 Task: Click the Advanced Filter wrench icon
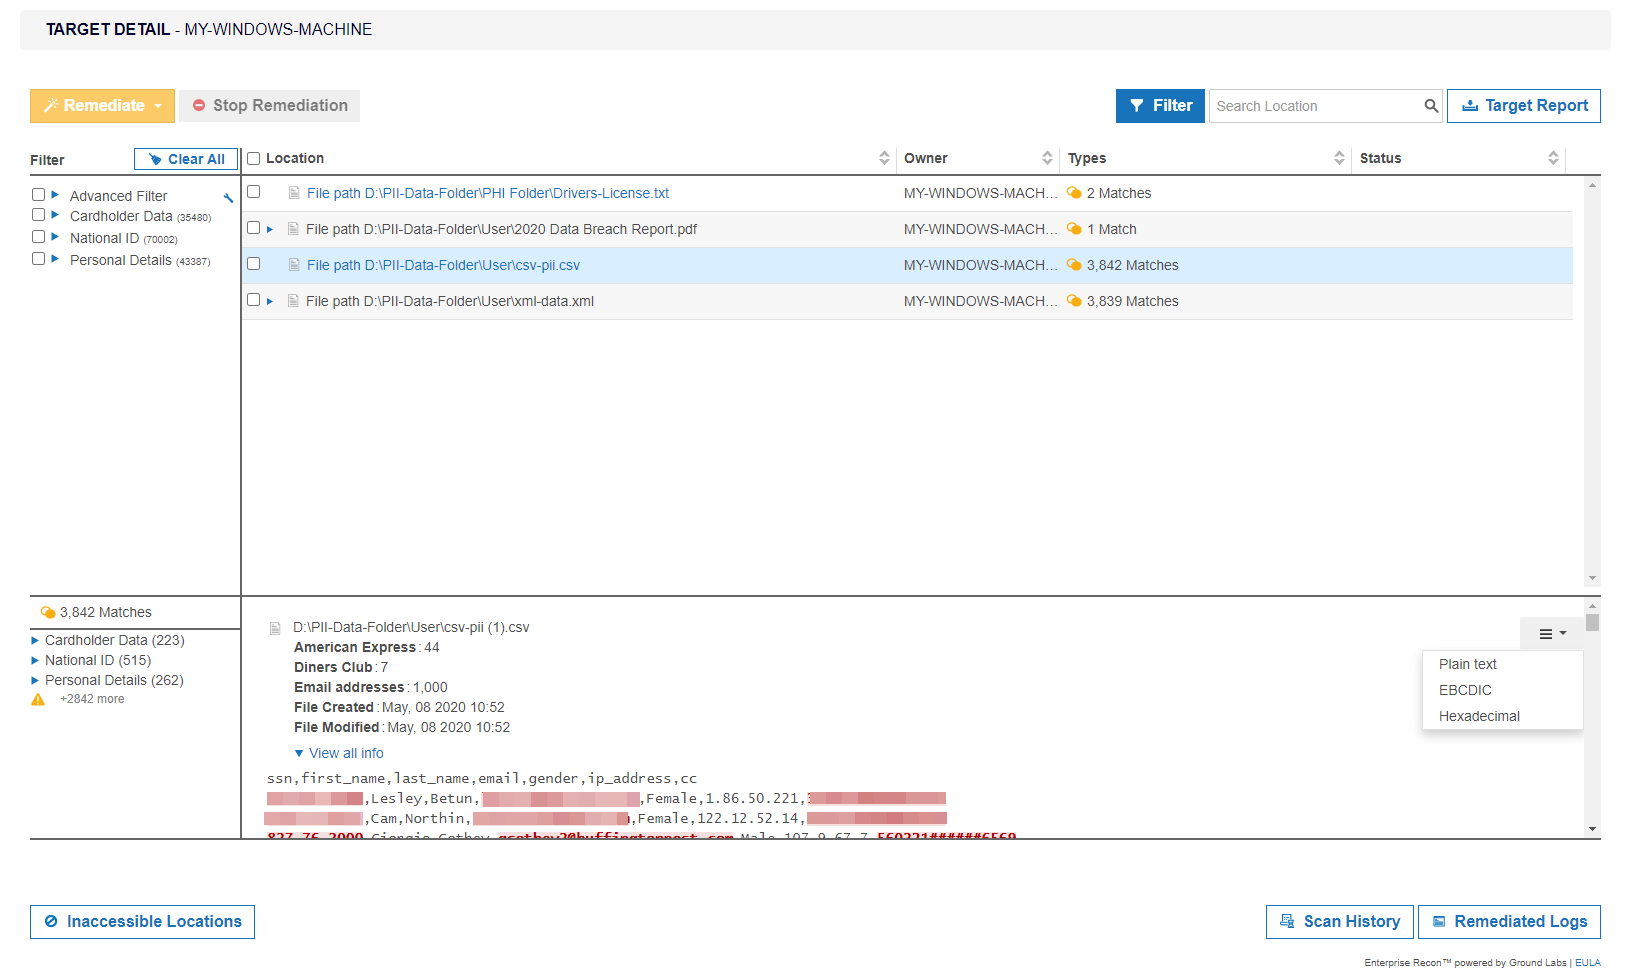(x=228, y=198)
